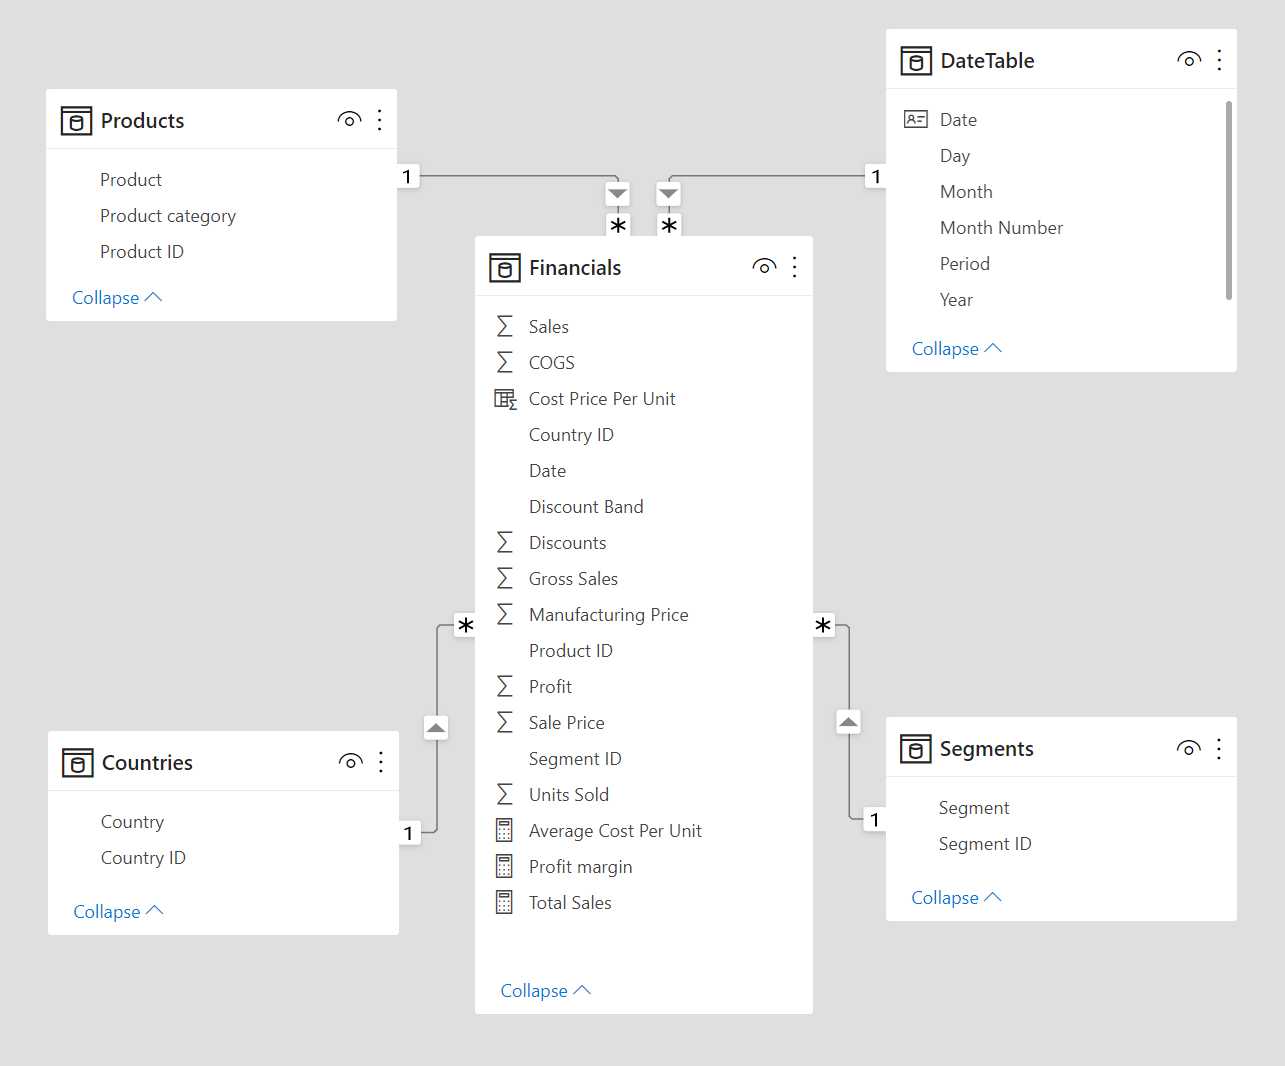Hide the Countries table using the eye toggle
The image size is (1285, 1066).
(x=351, y=761)
